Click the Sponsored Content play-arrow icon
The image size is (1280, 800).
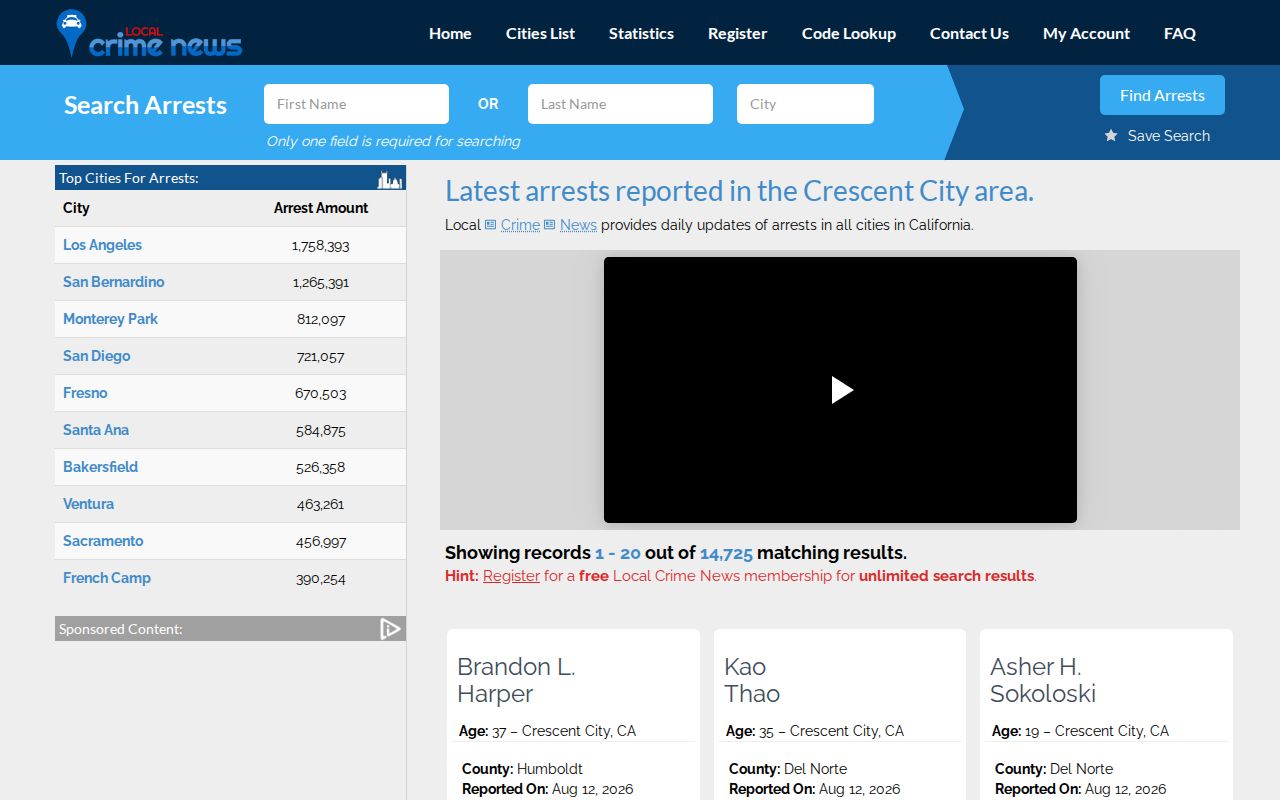click(390, 629)
